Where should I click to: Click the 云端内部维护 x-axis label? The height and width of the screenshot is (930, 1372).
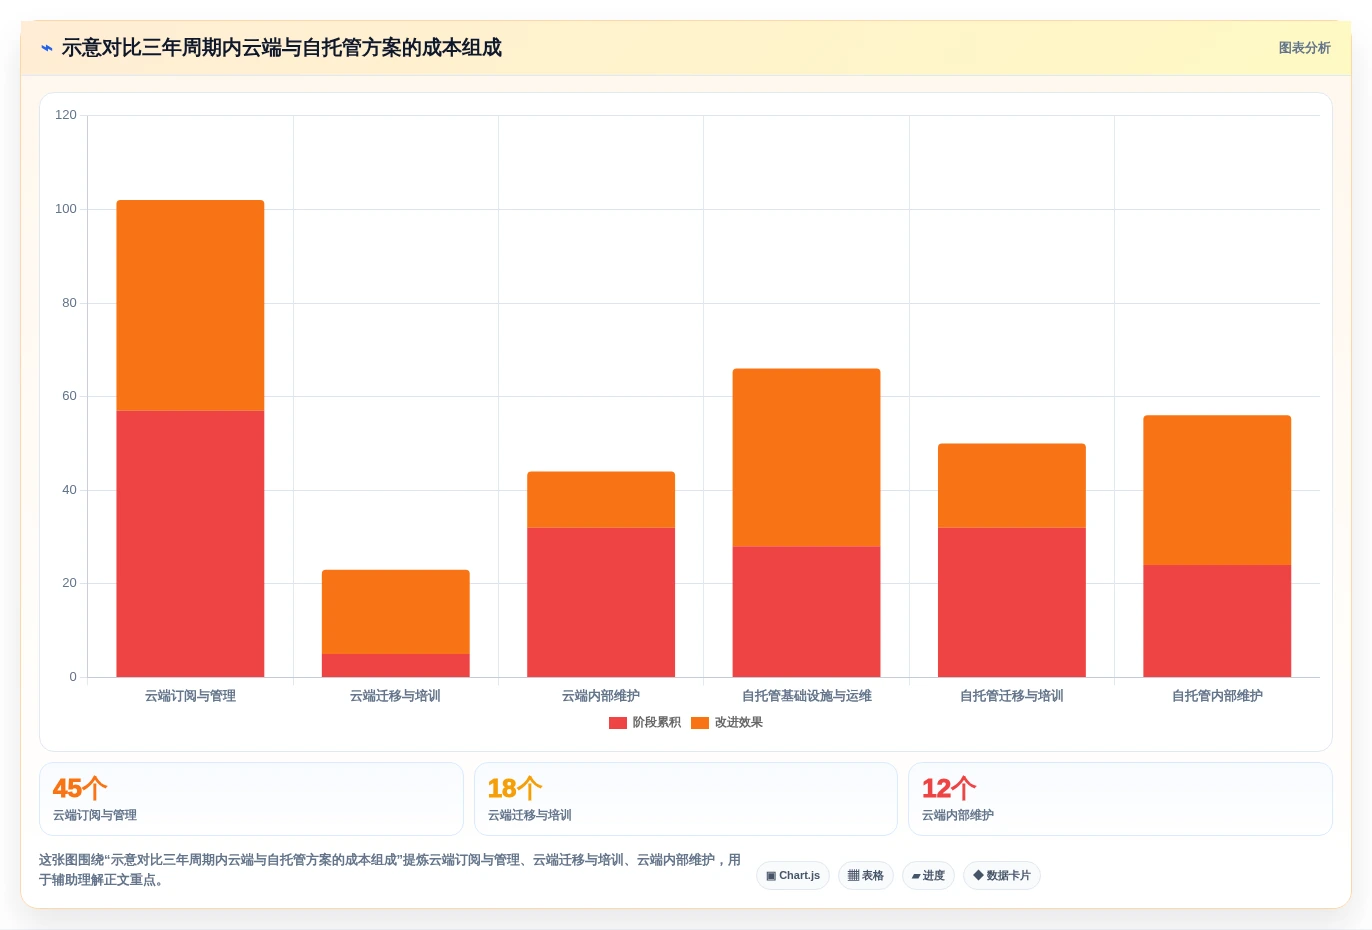[601, 696]
